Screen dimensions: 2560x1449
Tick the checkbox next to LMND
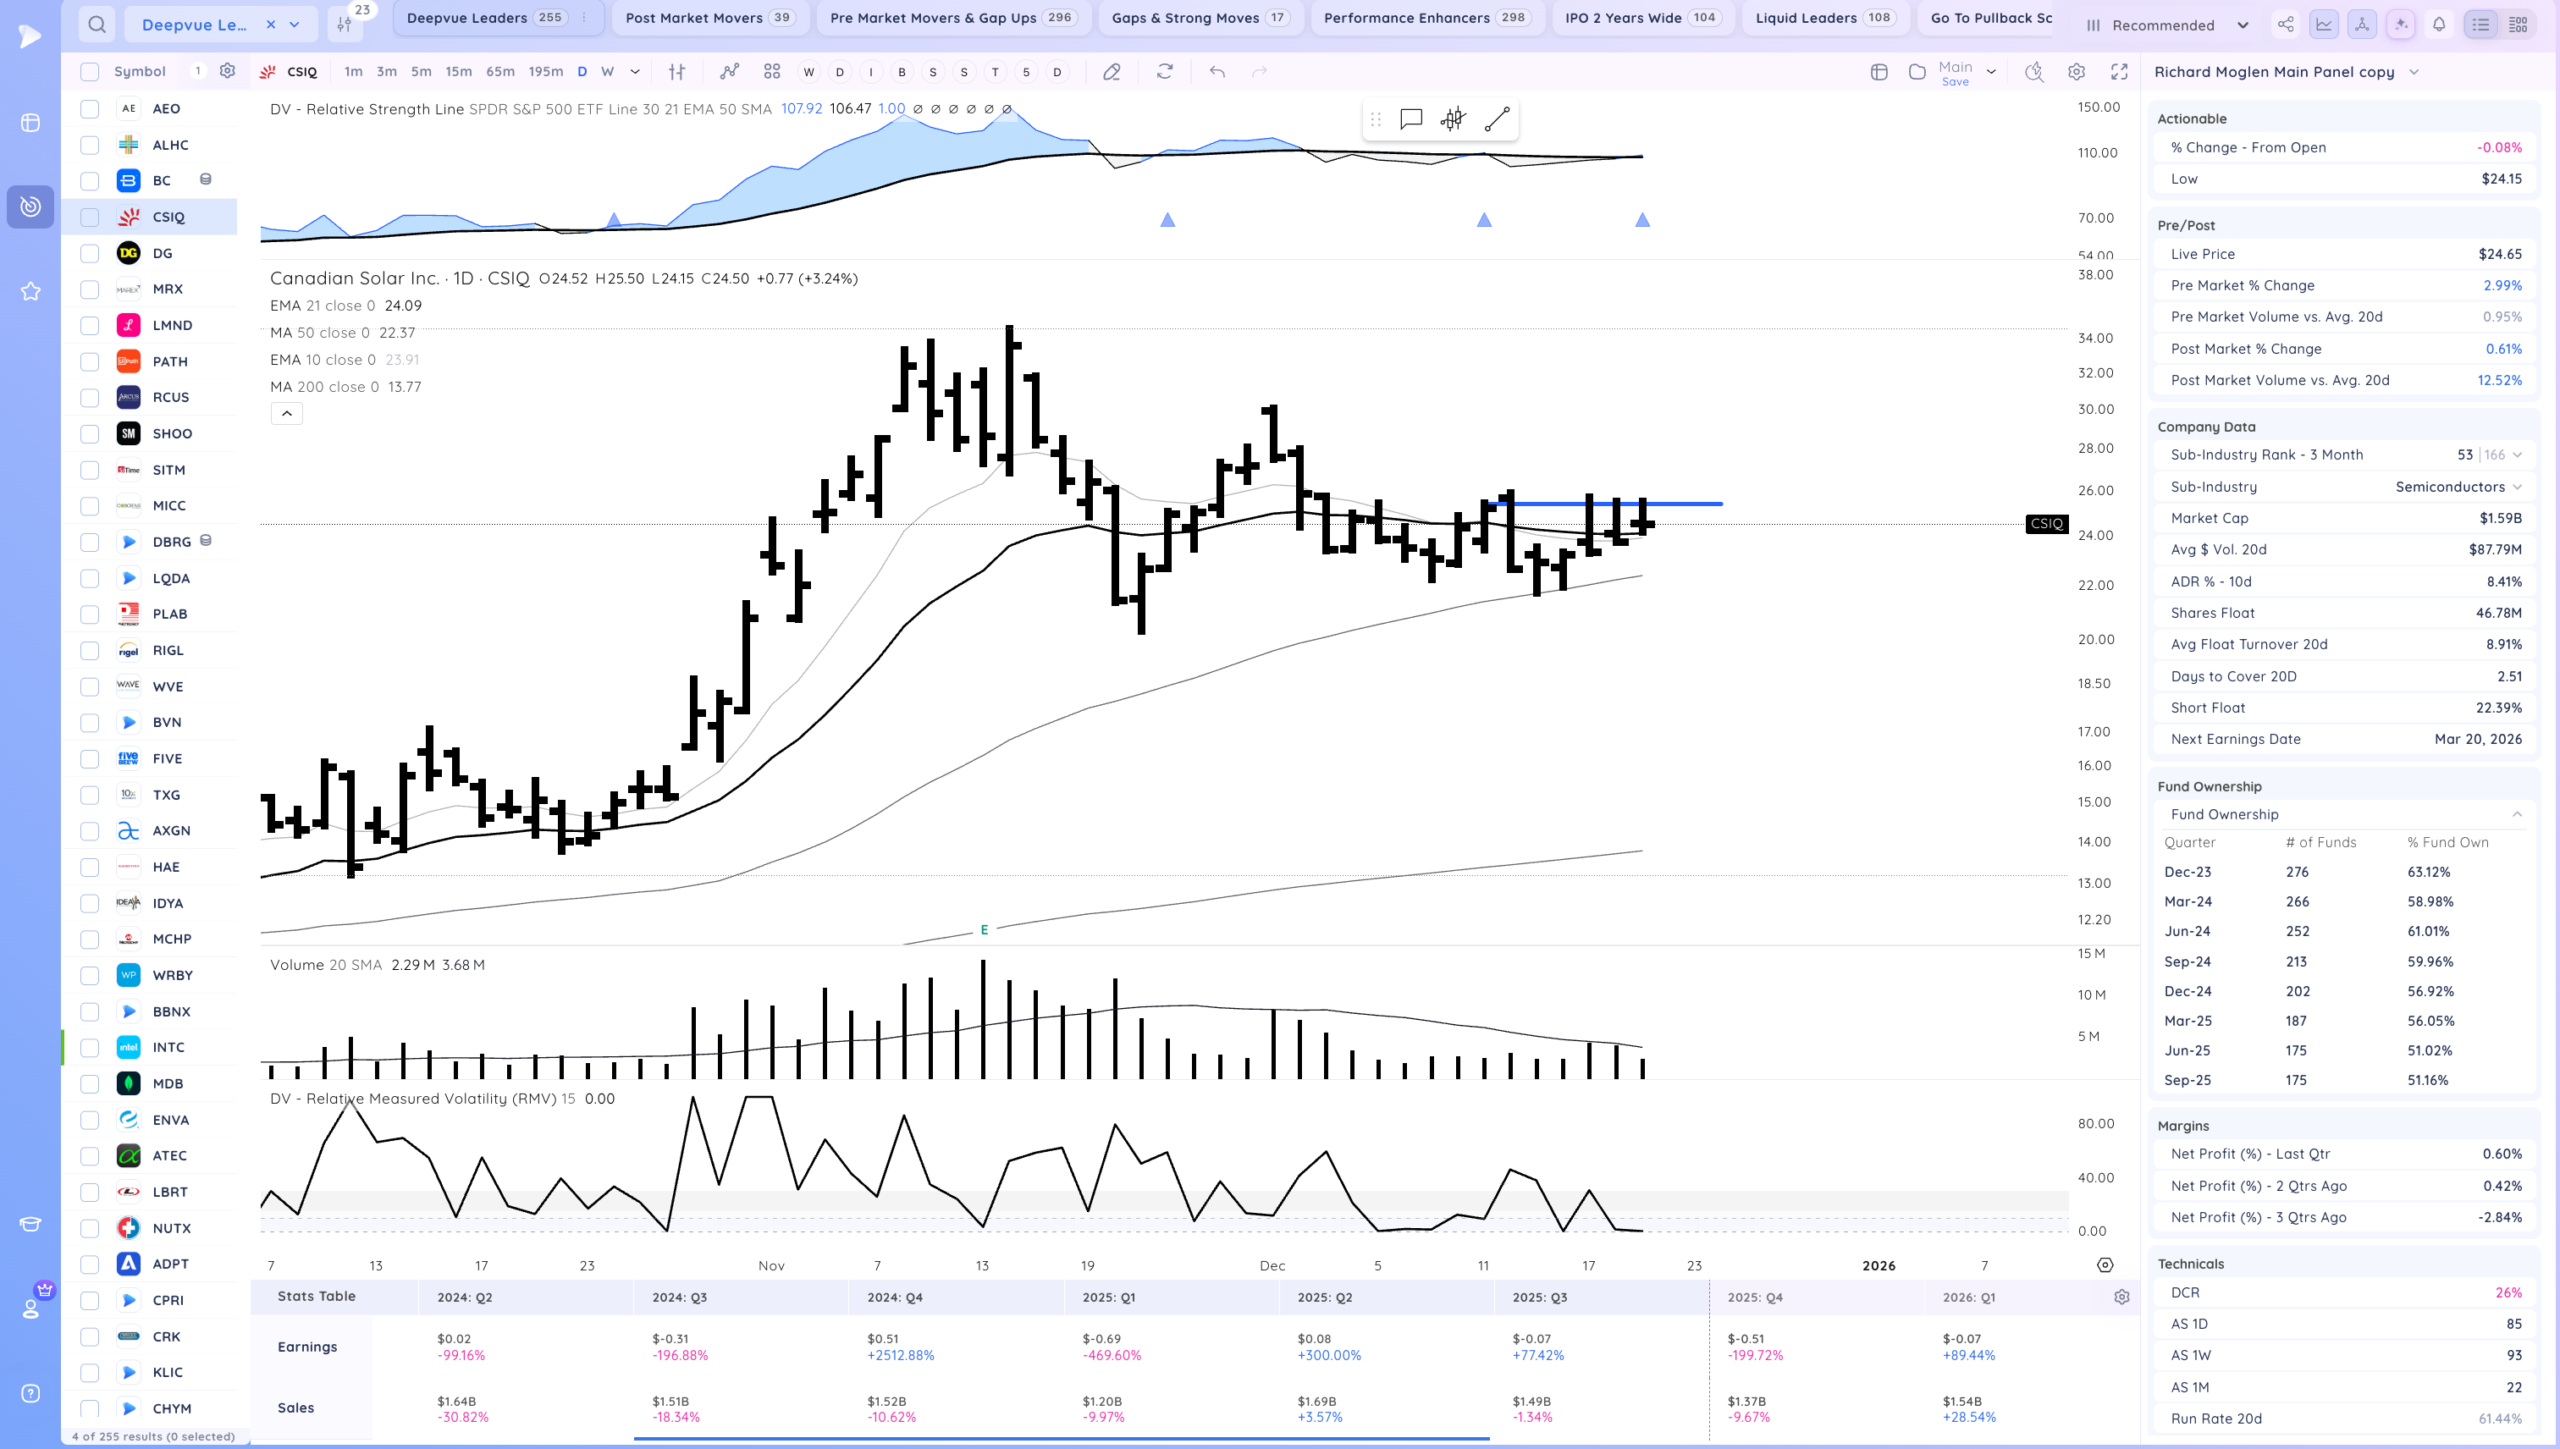[90, 325]
